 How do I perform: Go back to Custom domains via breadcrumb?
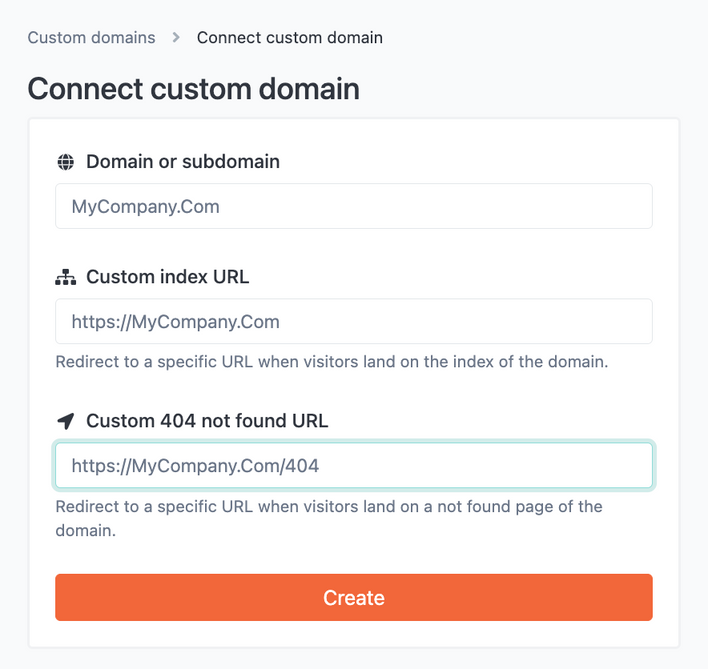(x=91, y=37)
